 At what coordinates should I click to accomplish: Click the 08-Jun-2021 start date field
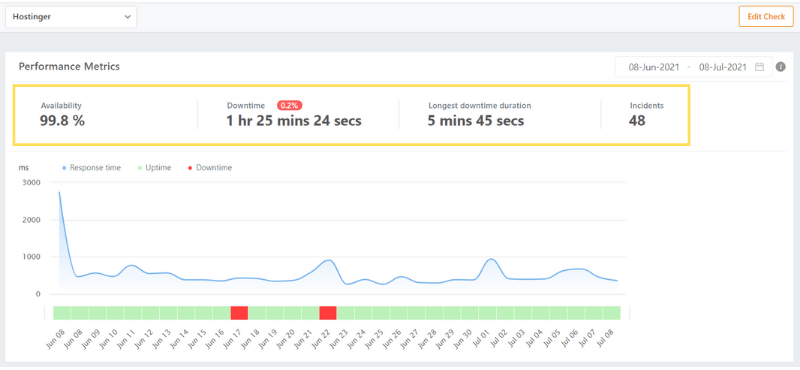[654, 67]
